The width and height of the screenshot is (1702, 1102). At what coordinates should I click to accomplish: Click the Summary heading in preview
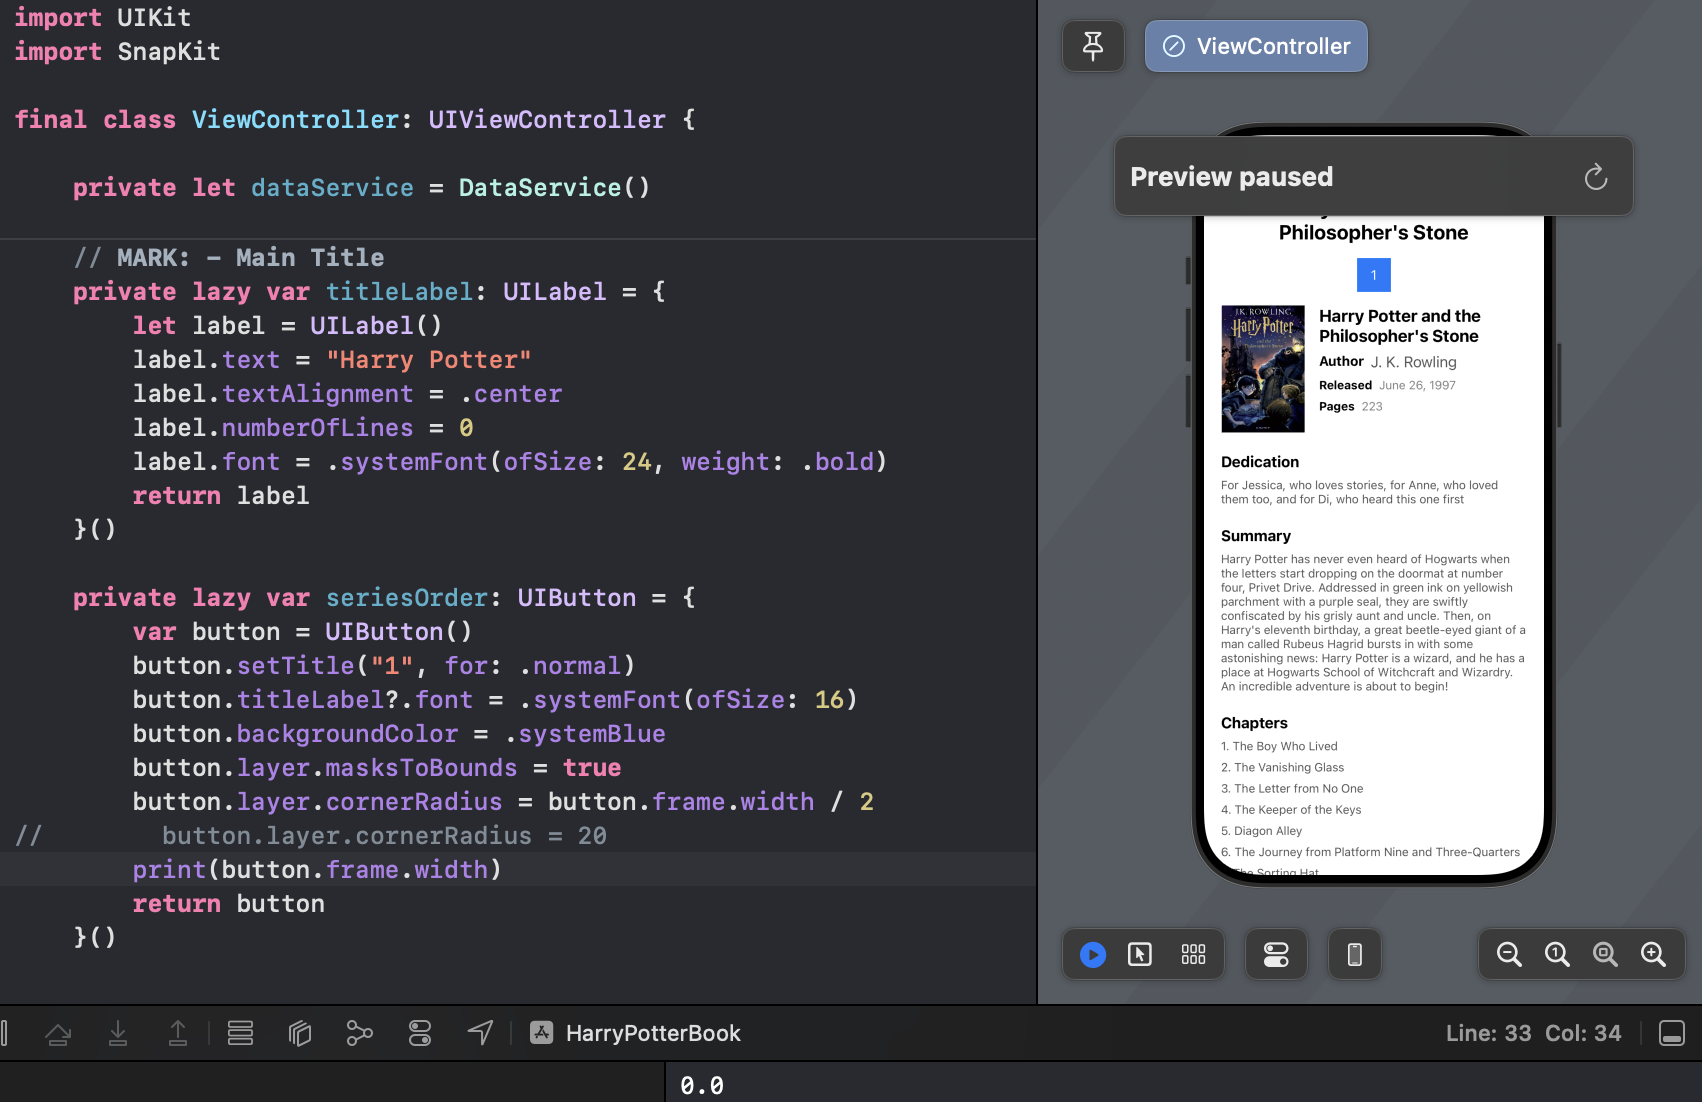pyautogui.click(x=1256, y=536)
